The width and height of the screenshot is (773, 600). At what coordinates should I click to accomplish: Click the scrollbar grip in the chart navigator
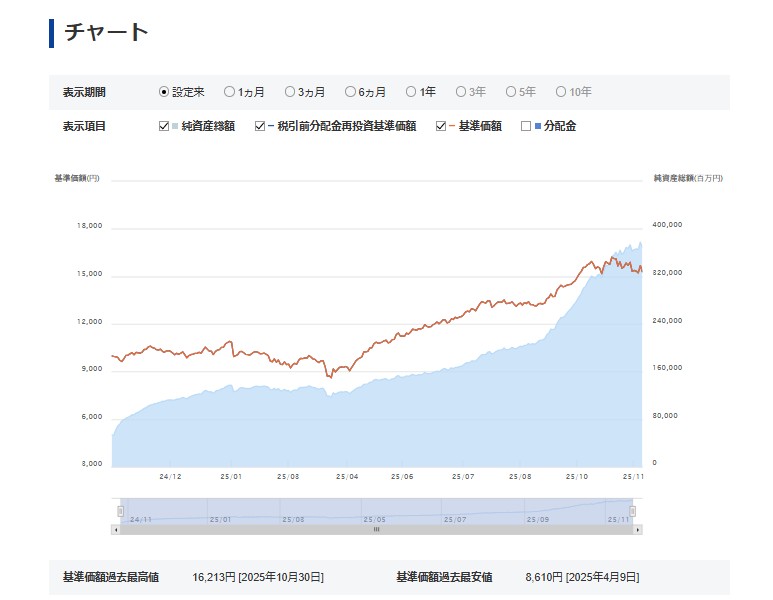click(x=376, y=529)
